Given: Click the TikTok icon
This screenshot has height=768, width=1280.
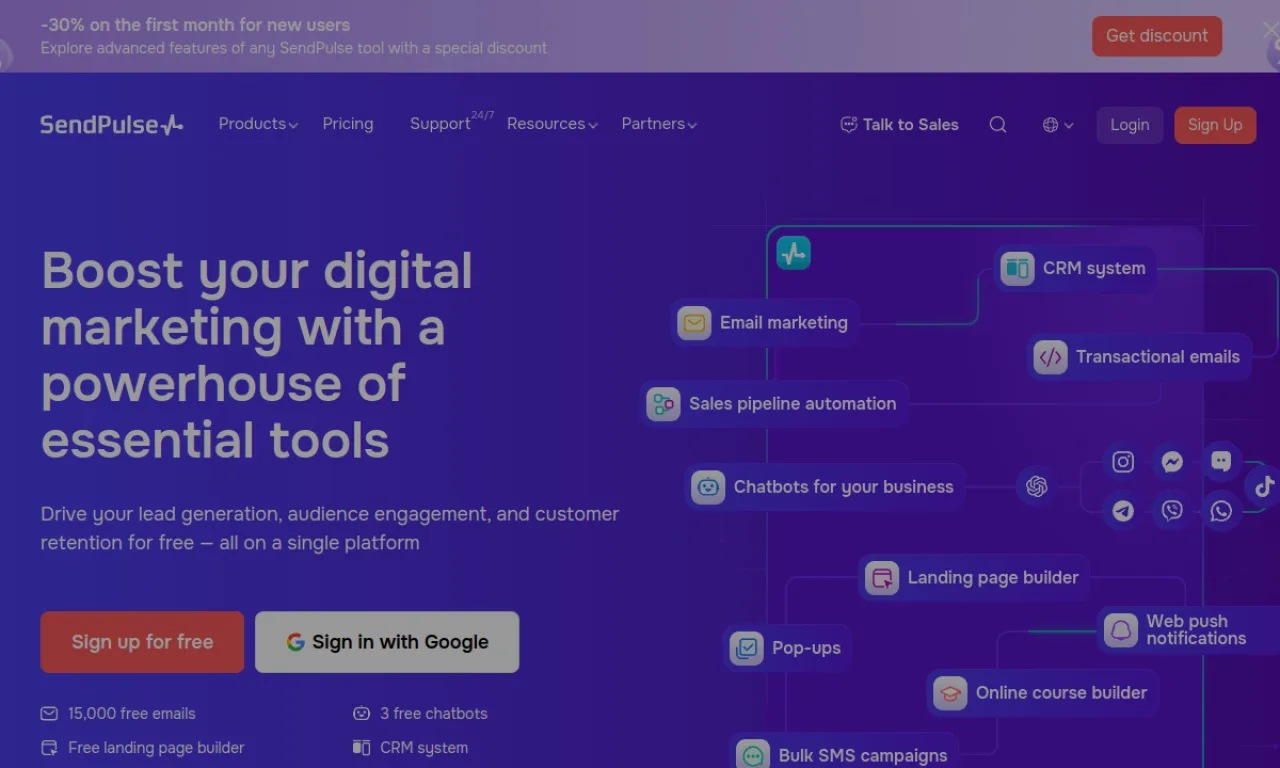Looking at the screenshot, I should (1264, 487).
